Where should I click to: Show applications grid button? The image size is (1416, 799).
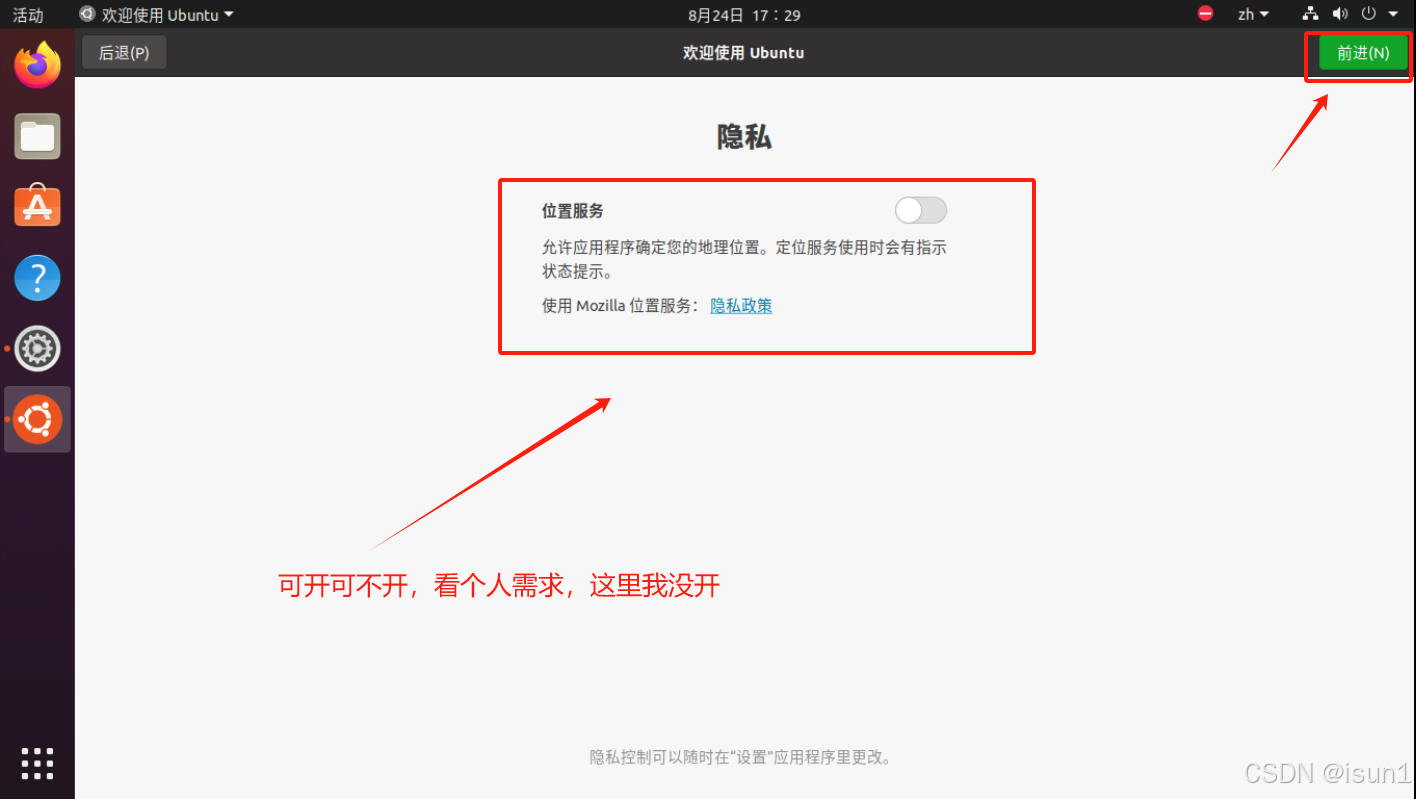click(x=37, y=763)
